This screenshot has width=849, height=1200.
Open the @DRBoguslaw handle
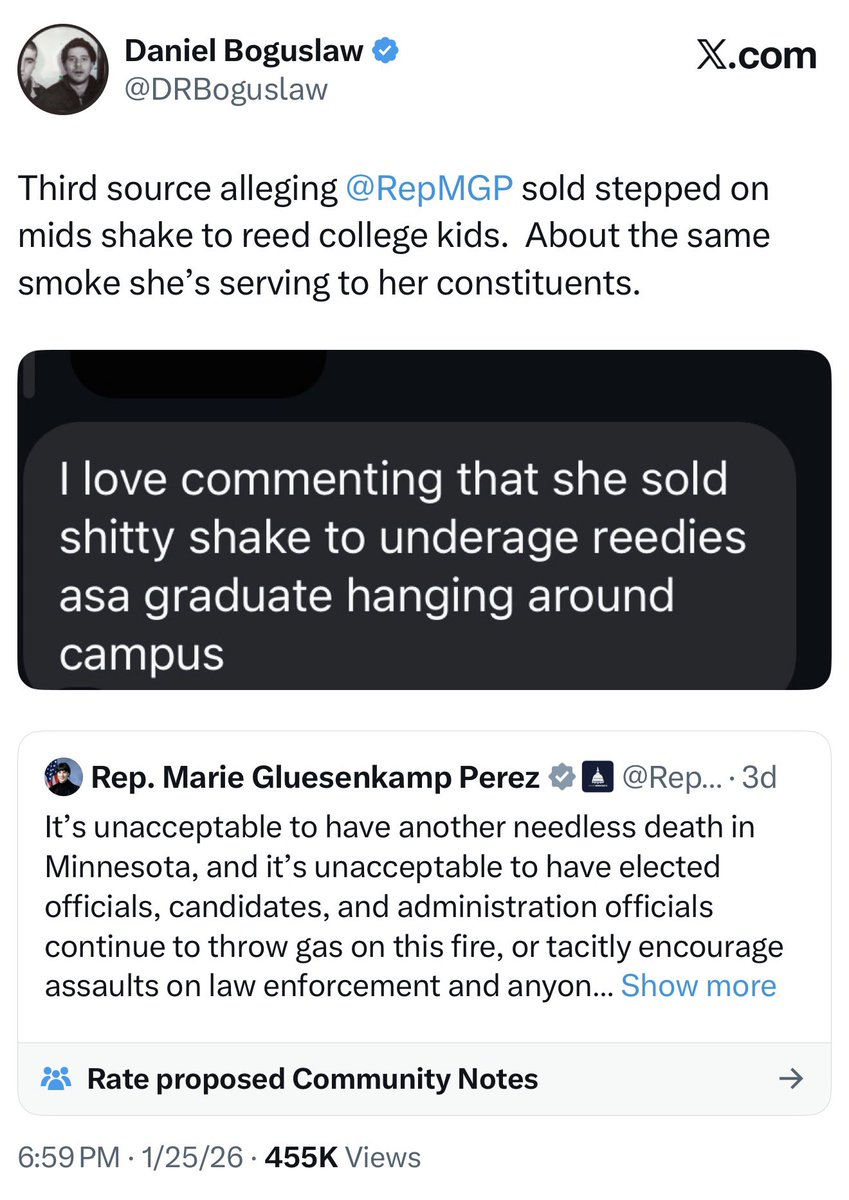coord(225,89)
